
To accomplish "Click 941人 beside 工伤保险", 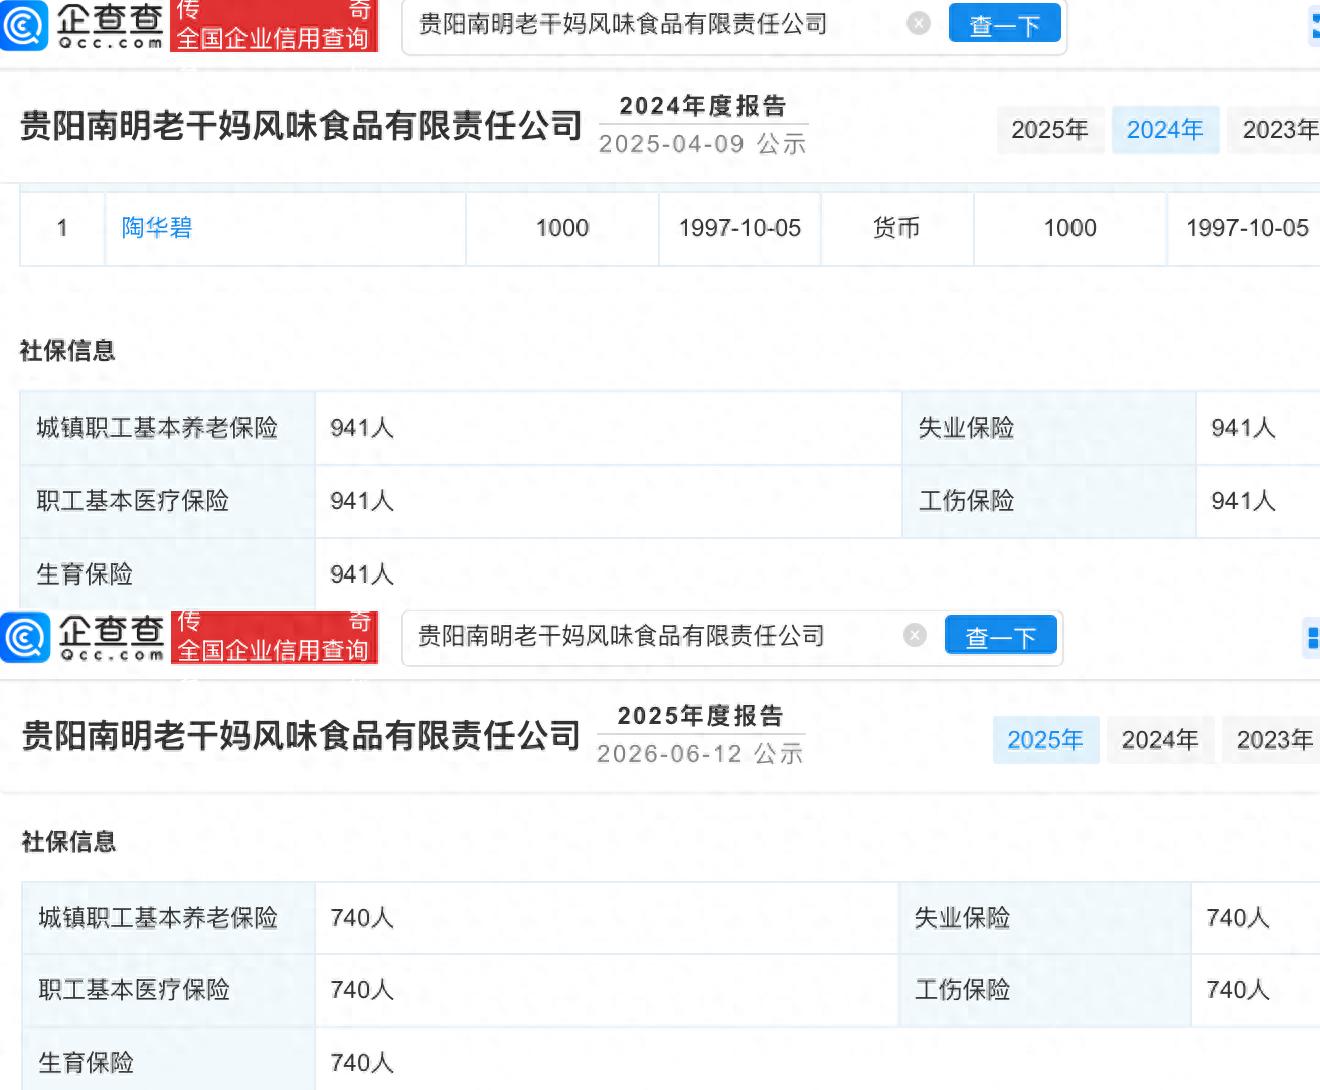I will tap(1243, 501).
